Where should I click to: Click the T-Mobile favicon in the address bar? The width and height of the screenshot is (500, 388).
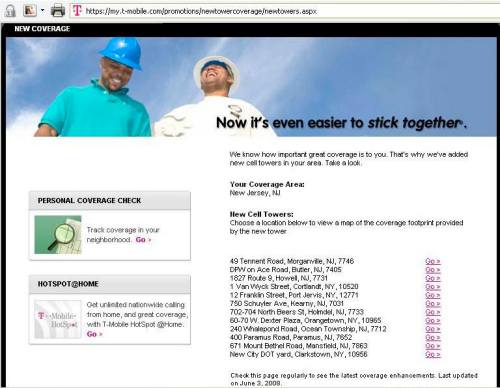point(77,11)
